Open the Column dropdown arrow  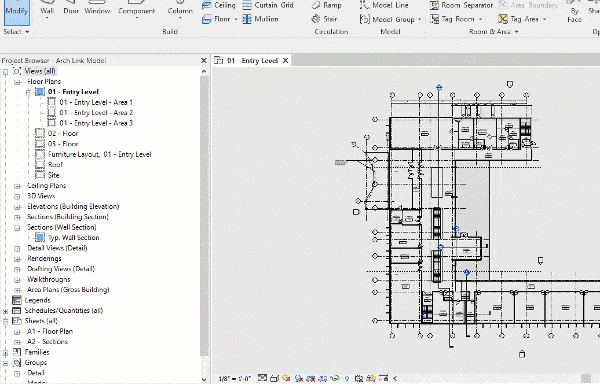click(x=180, y=18)
